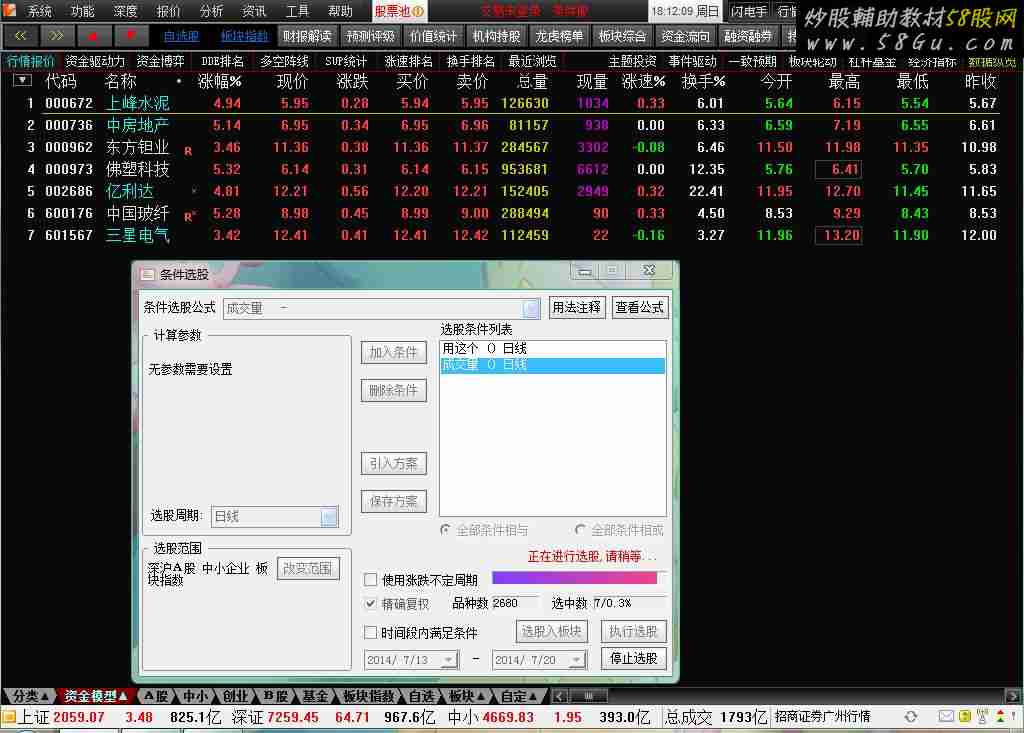The width and height of the screenshot is (1024, 733).
Task: Click the 删除条件 button
Action: tap(394, 391)
